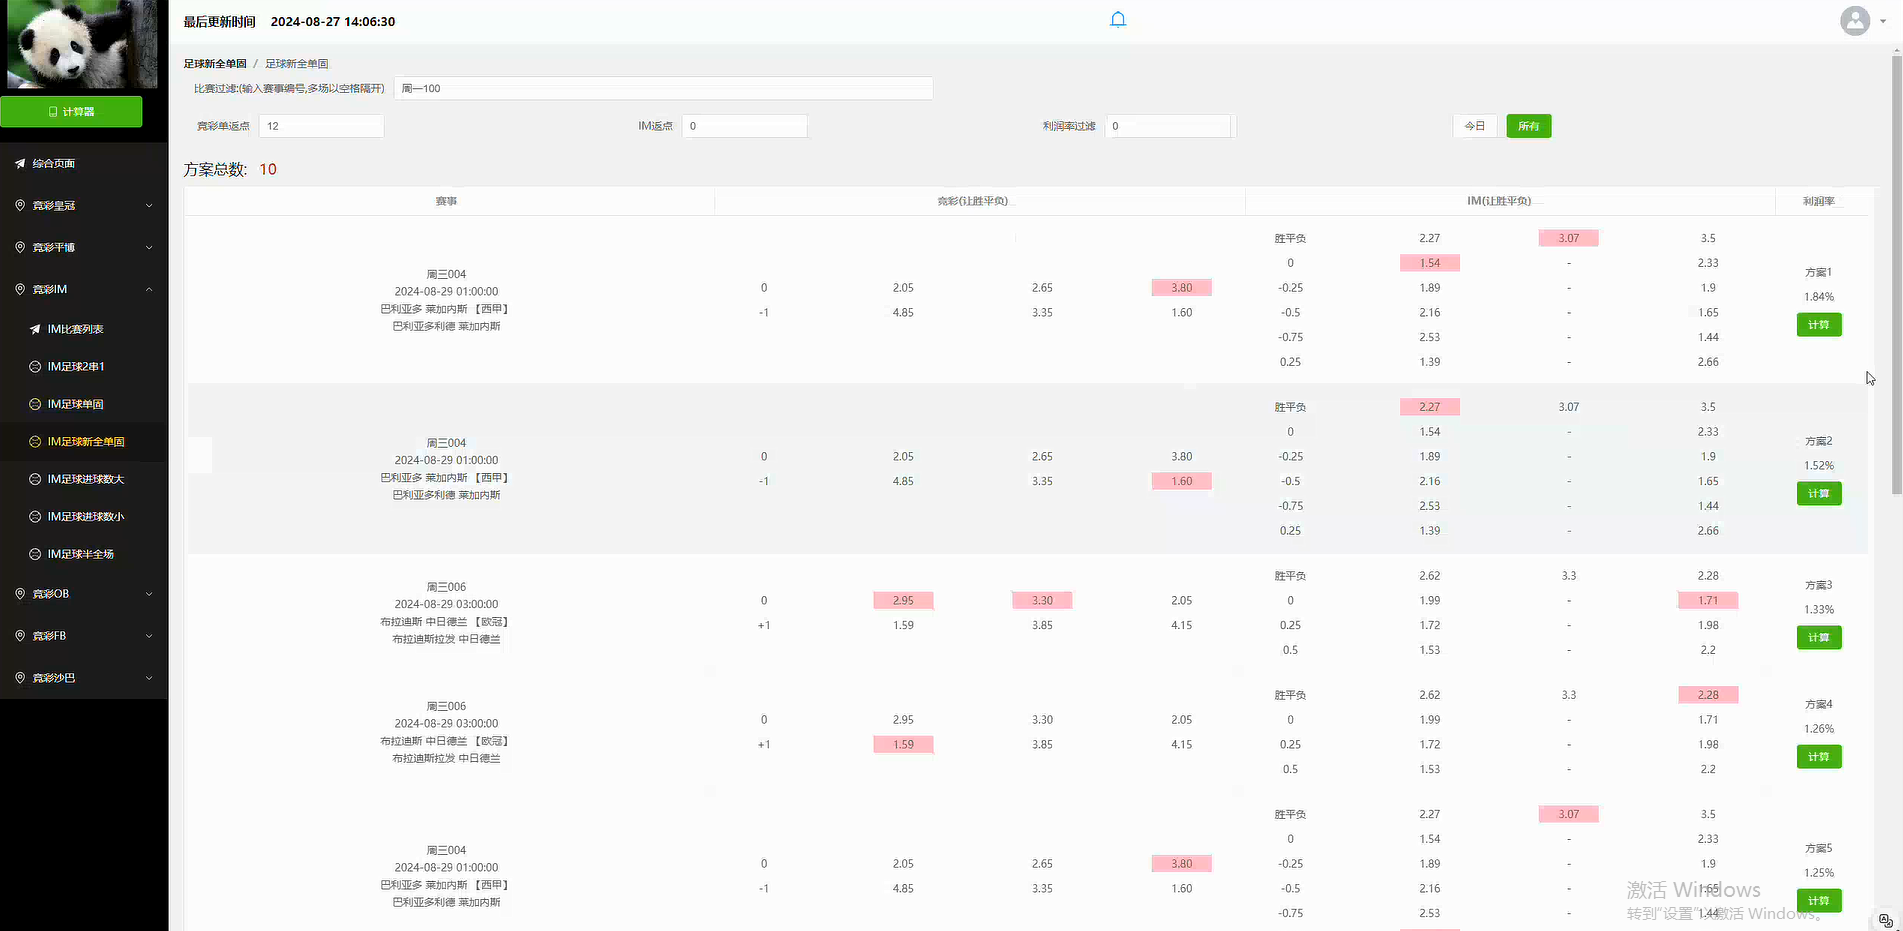Switch filter to 所有

coord(1528,126)
